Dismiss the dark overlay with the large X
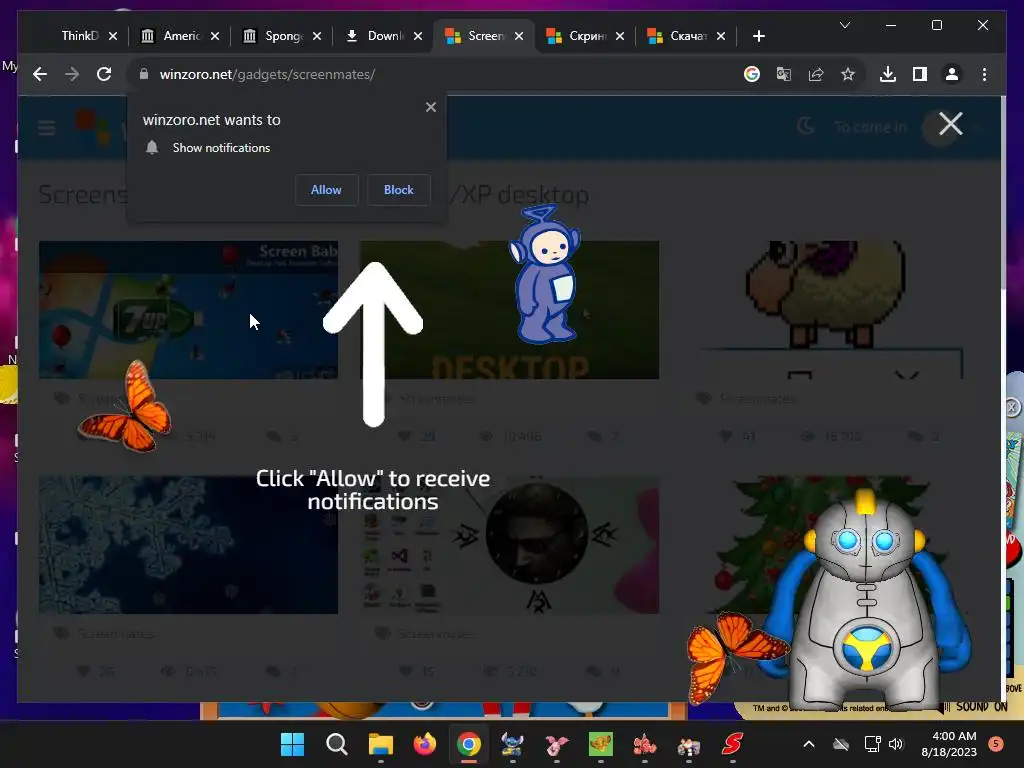1024x768 pixels. coord(951,123)
